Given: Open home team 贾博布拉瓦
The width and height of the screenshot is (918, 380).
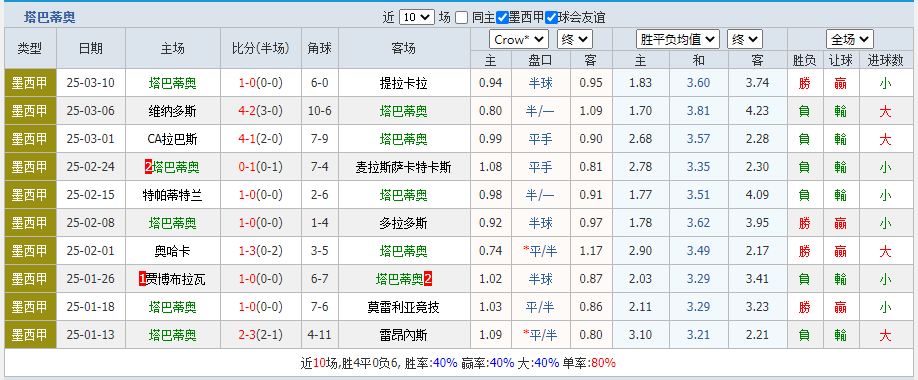Looking at the screenshot, I should pos(176,279).
